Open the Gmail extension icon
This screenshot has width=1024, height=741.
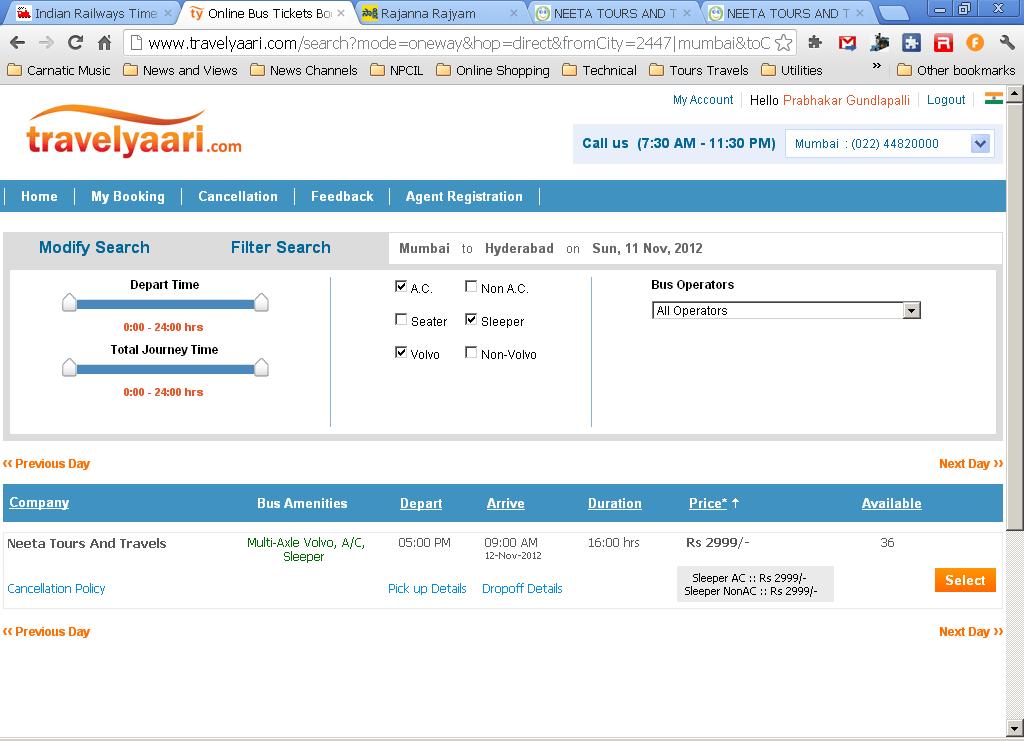tap(847, 43)
